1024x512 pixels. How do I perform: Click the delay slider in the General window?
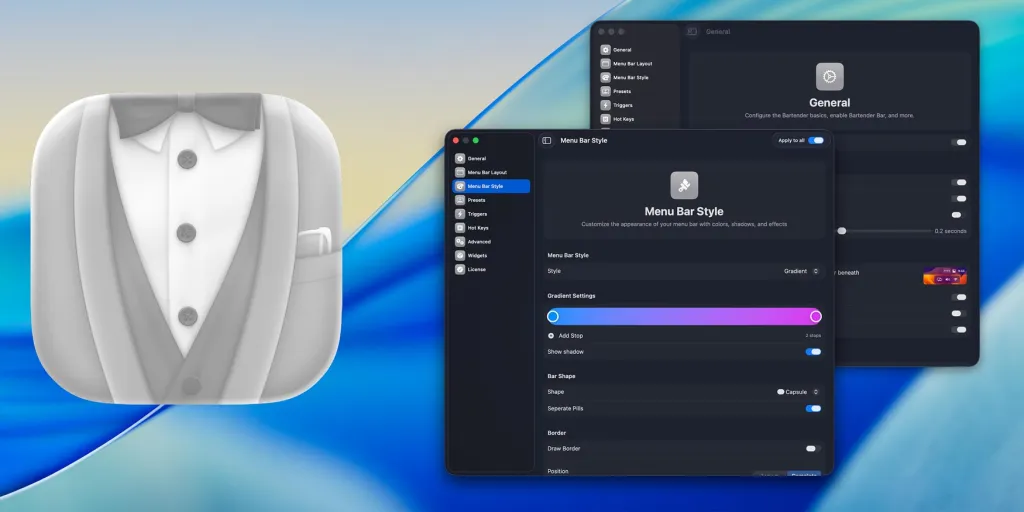(x=842, y=231)
